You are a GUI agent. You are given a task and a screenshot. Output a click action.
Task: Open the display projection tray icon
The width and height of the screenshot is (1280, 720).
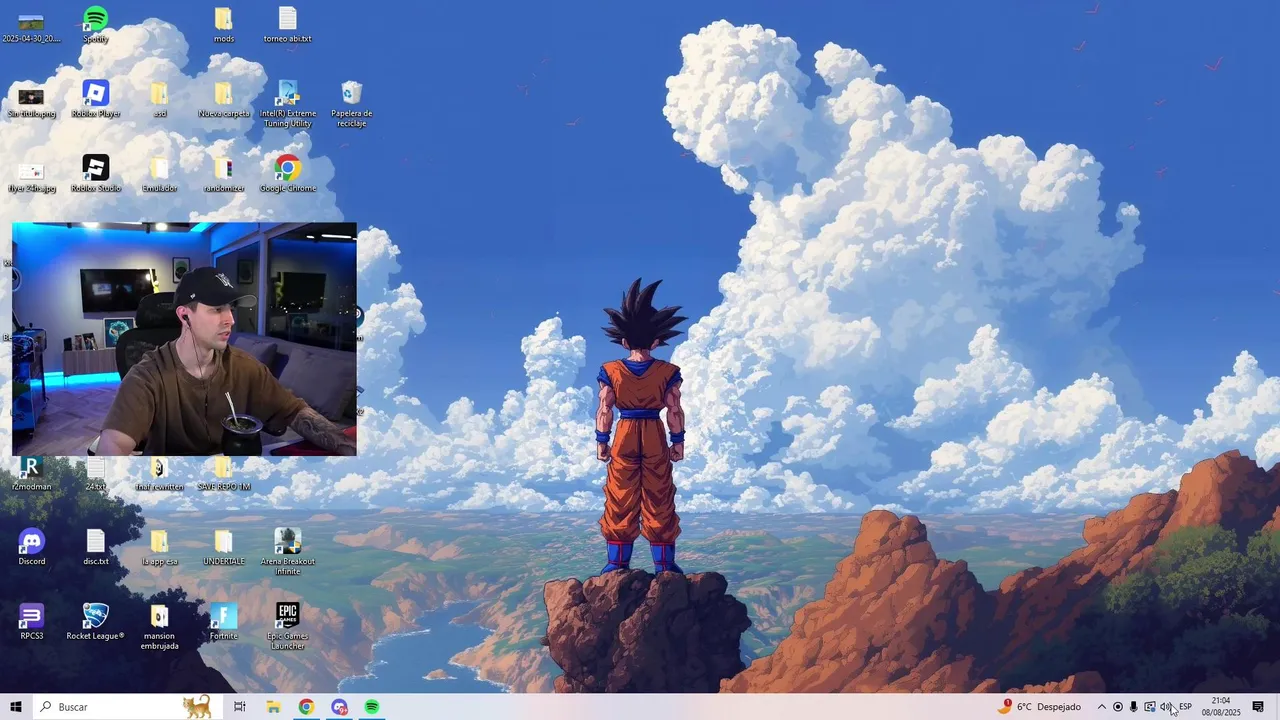point(1150,707)
